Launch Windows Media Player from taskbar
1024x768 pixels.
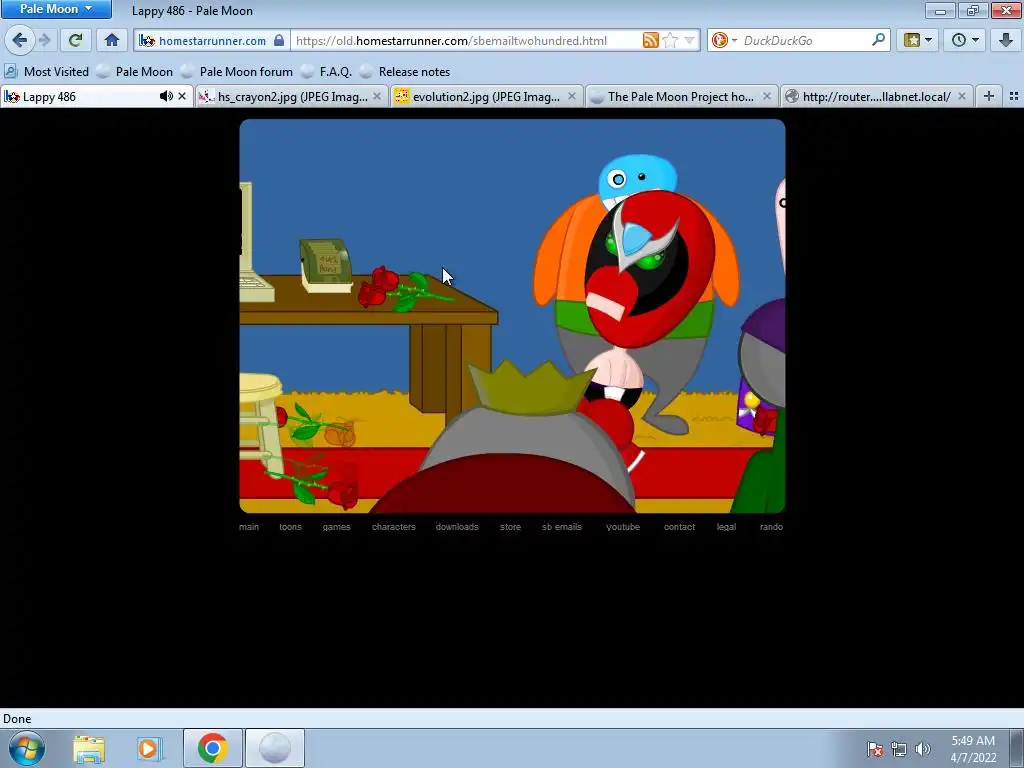pos(149,749)
